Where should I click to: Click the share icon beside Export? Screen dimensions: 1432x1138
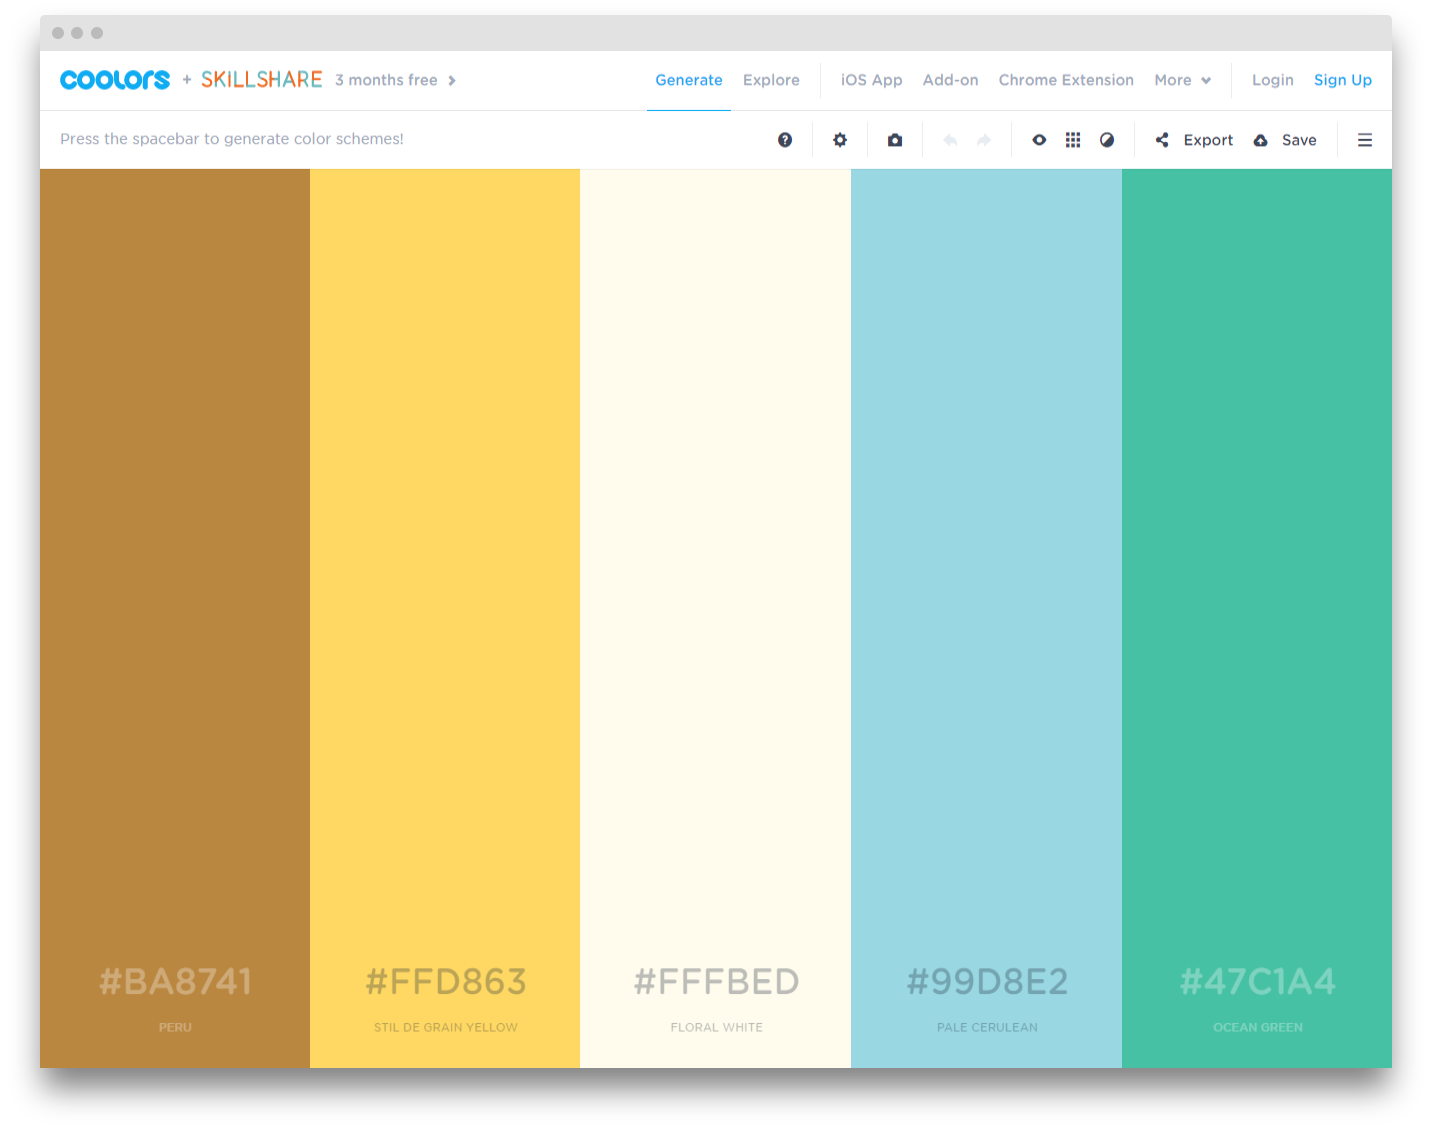point(1162,140)
